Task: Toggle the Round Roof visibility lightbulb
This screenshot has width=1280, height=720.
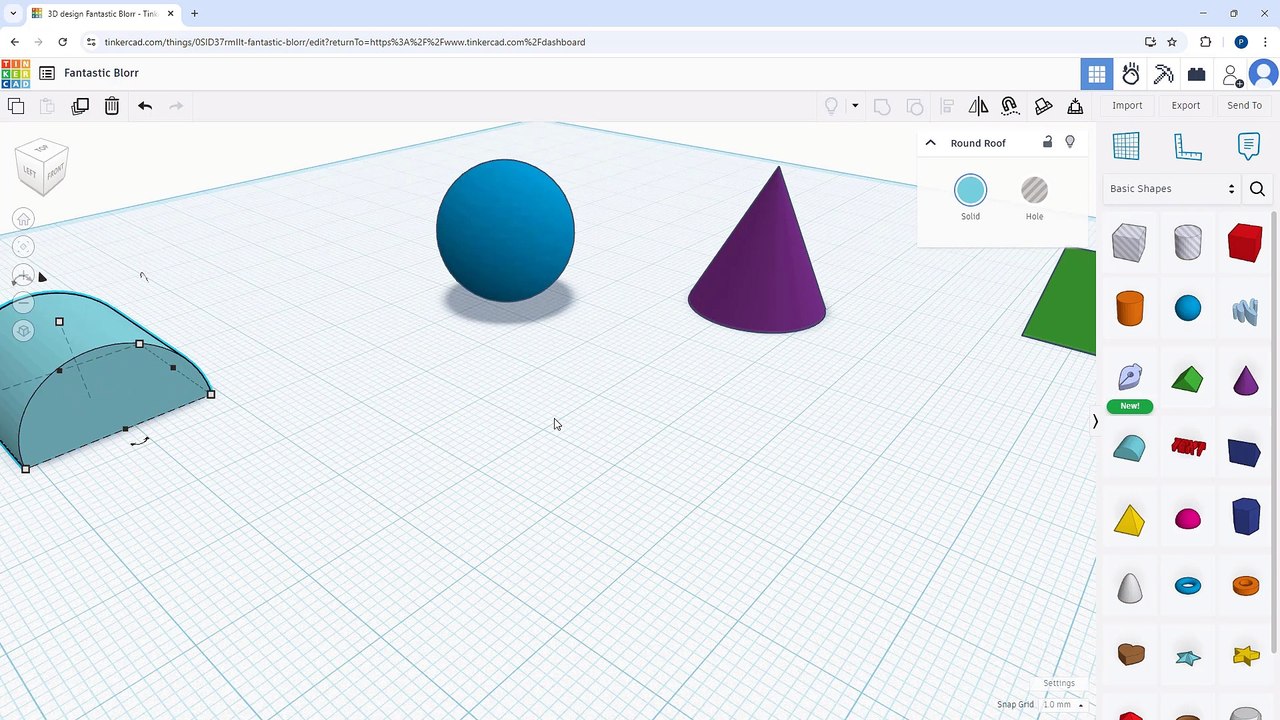Action: coord(1070,142)
